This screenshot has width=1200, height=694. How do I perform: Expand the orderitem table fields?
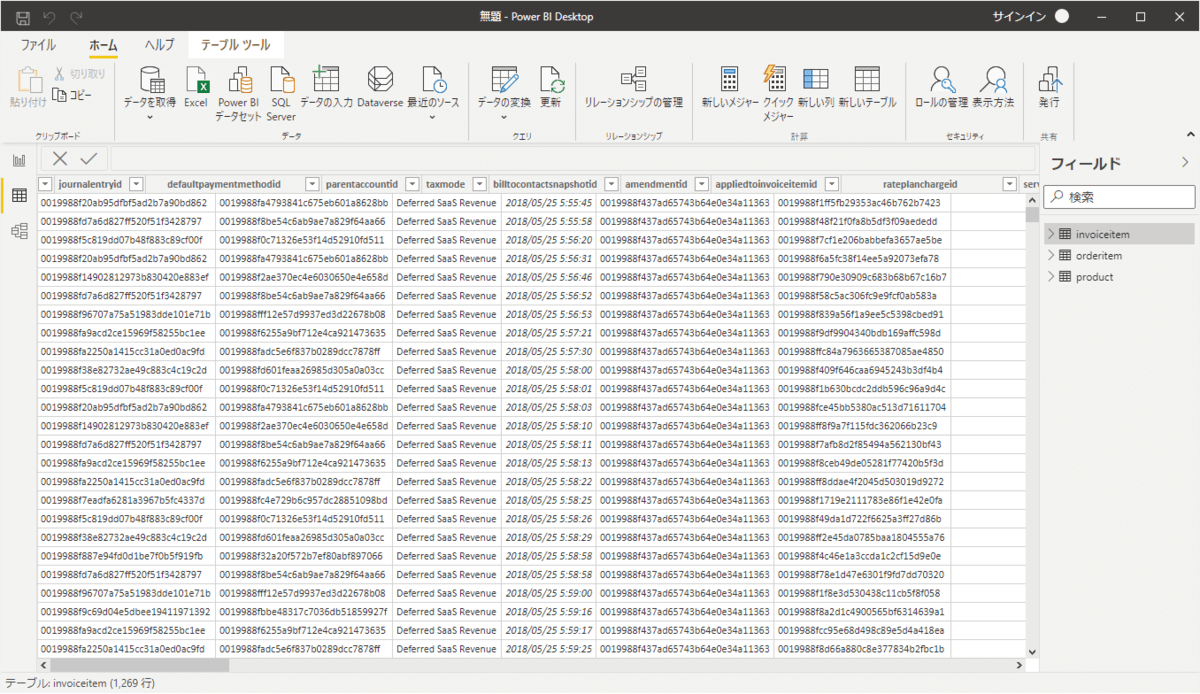[x=1051, y=255]
